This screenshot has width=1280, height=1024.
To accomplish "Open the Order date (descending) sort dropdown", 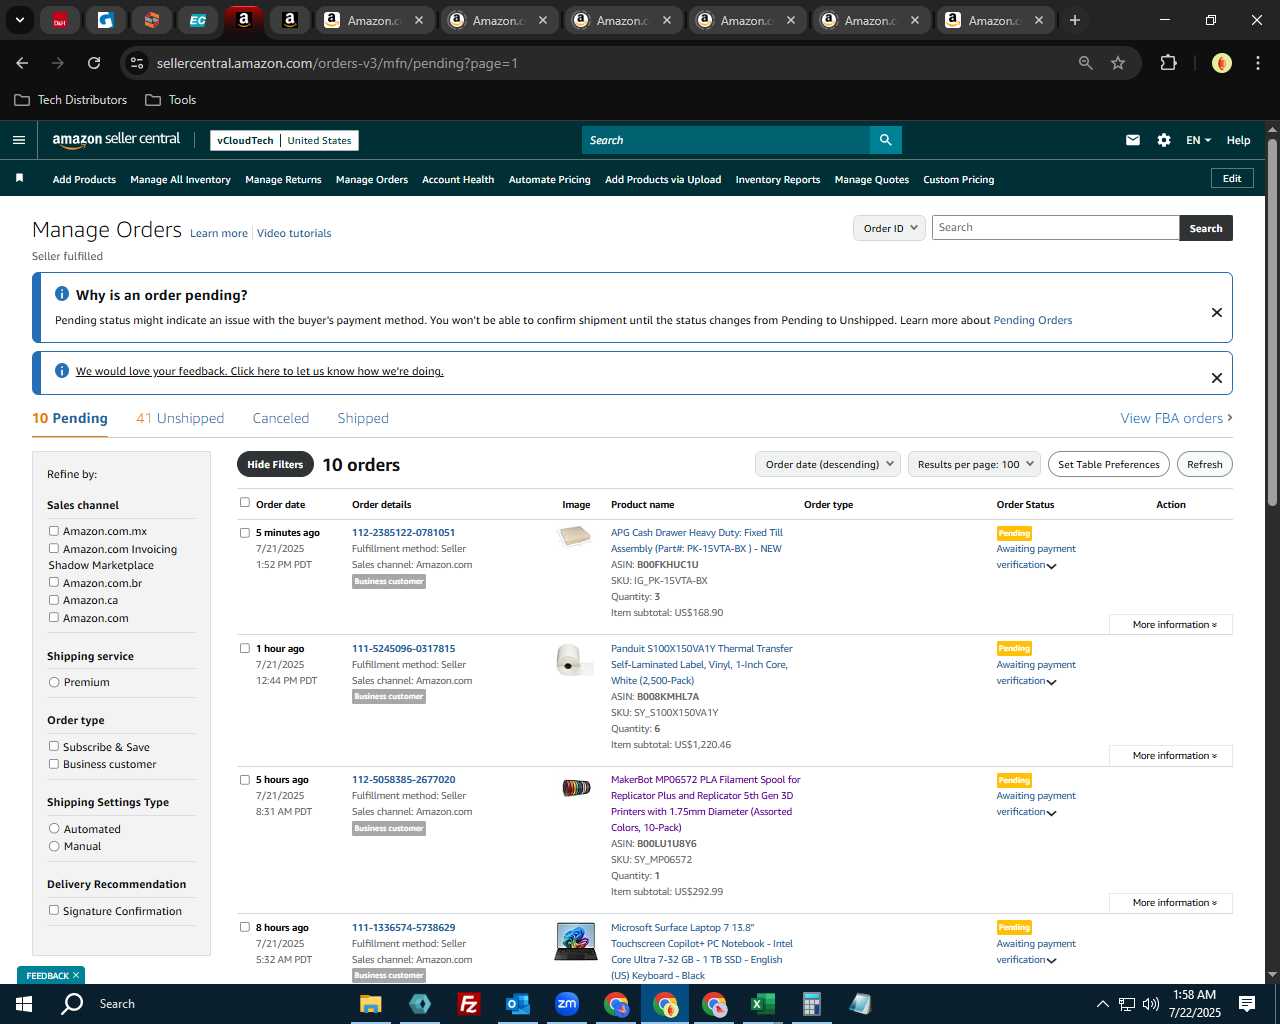I will [x=829, y=464].
